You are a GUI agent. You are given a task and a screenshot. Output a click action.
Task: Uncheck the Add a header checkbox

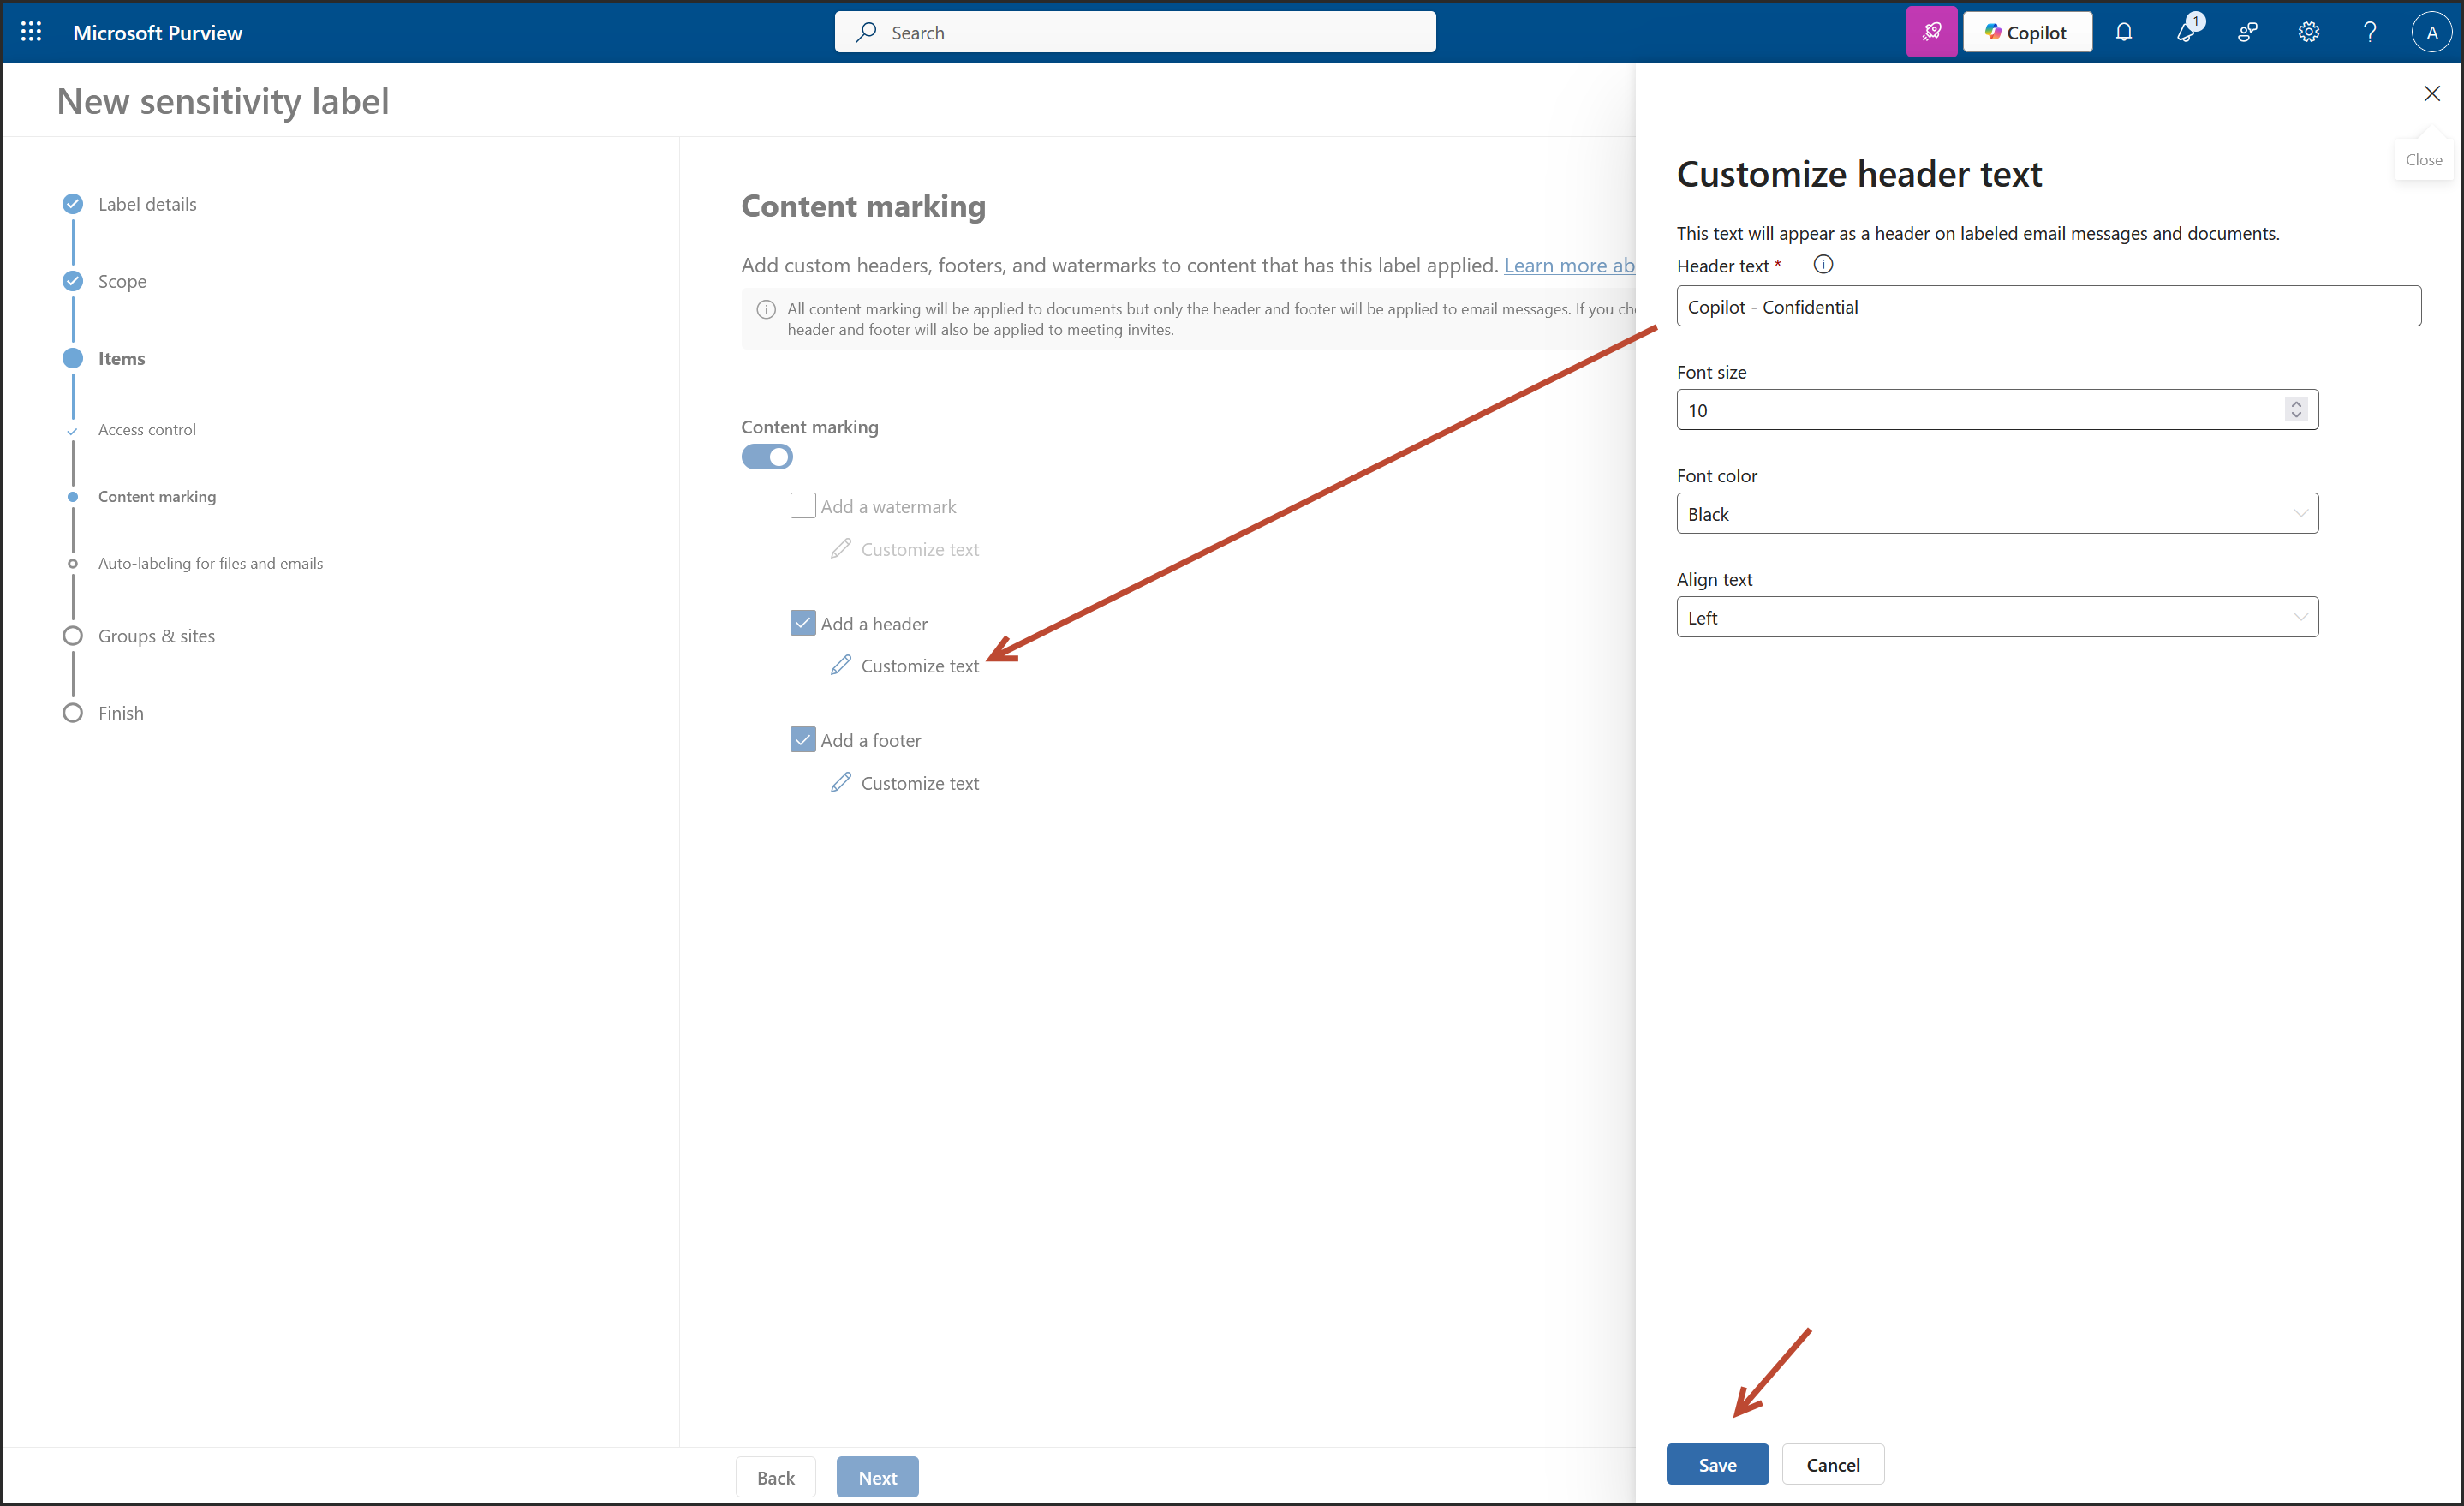click(802, 623)
